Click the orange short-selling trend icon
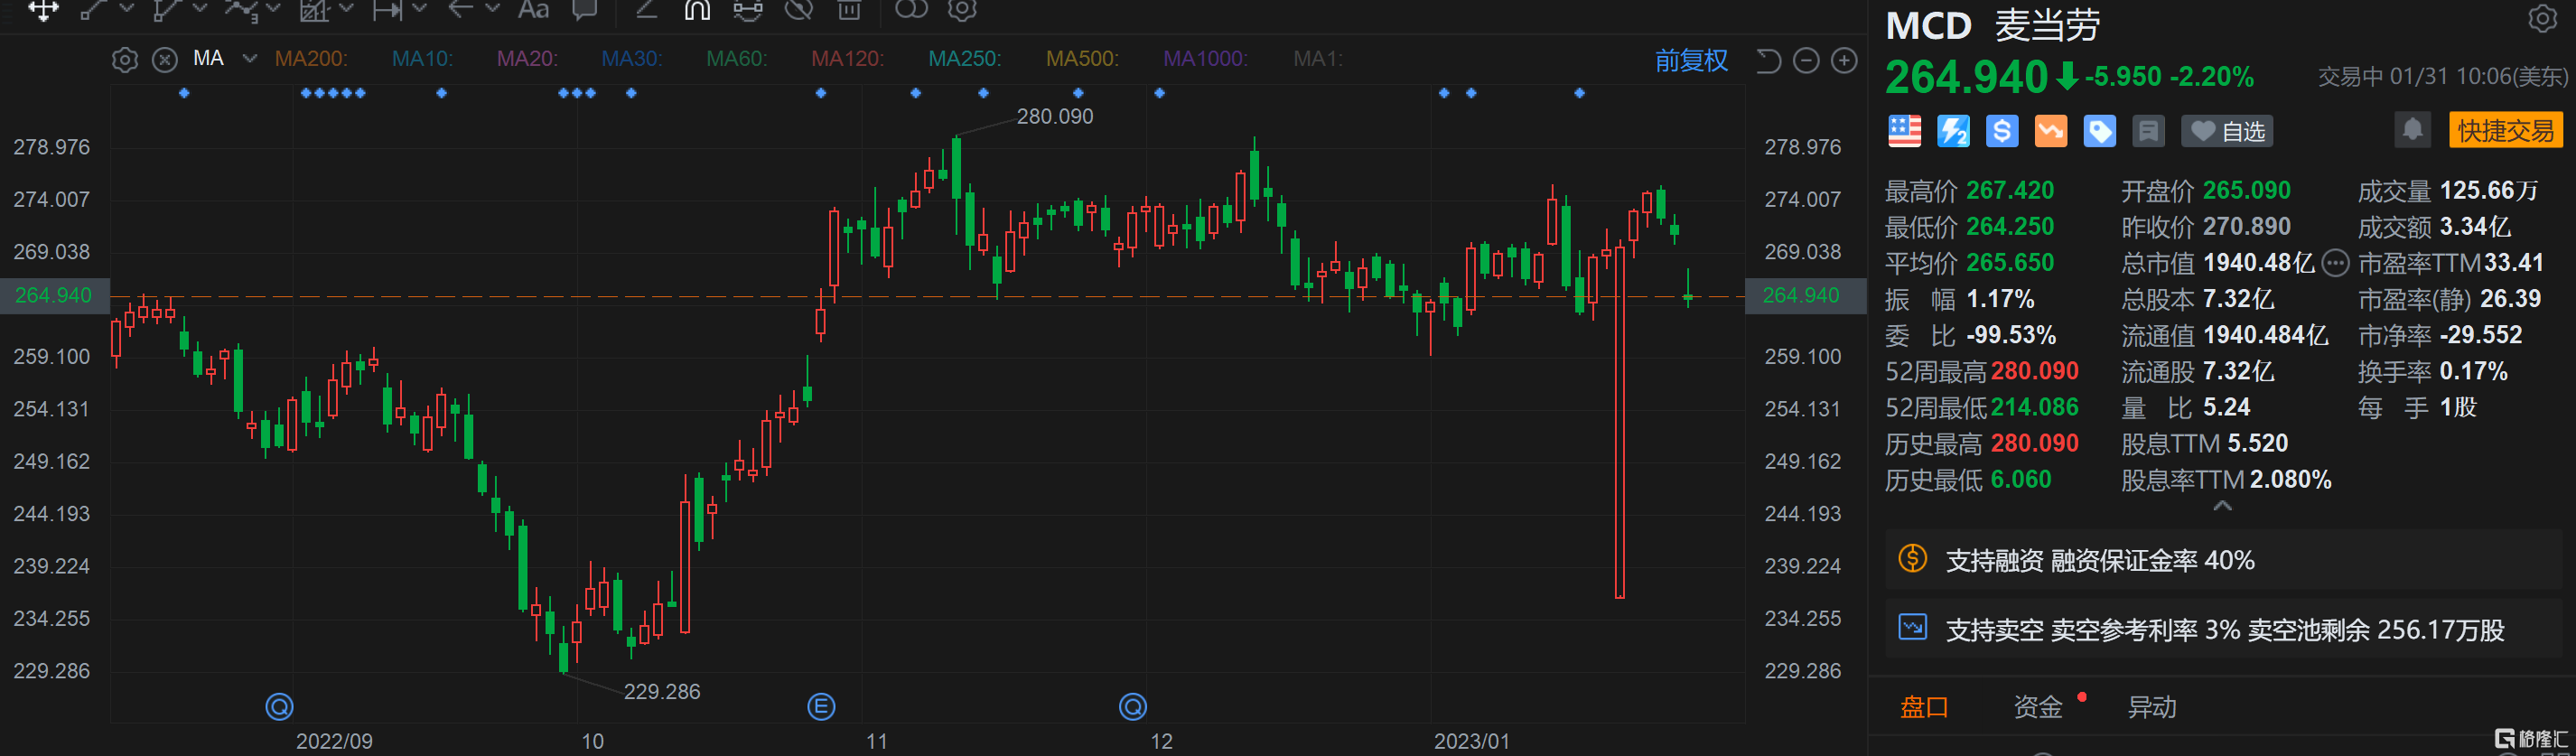 pos(2050,131)
